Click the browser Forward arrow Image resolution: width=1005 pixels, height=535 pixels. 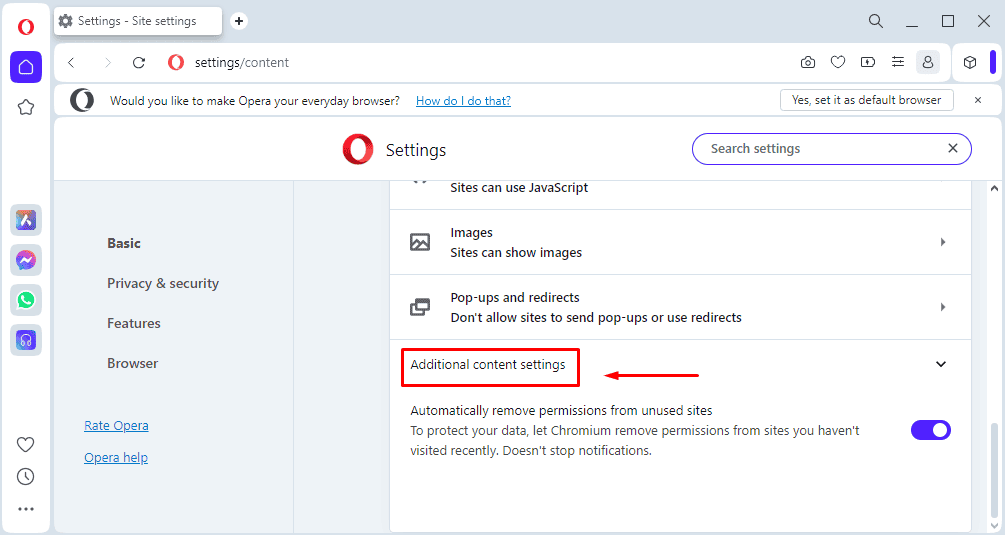click(107, 62)
